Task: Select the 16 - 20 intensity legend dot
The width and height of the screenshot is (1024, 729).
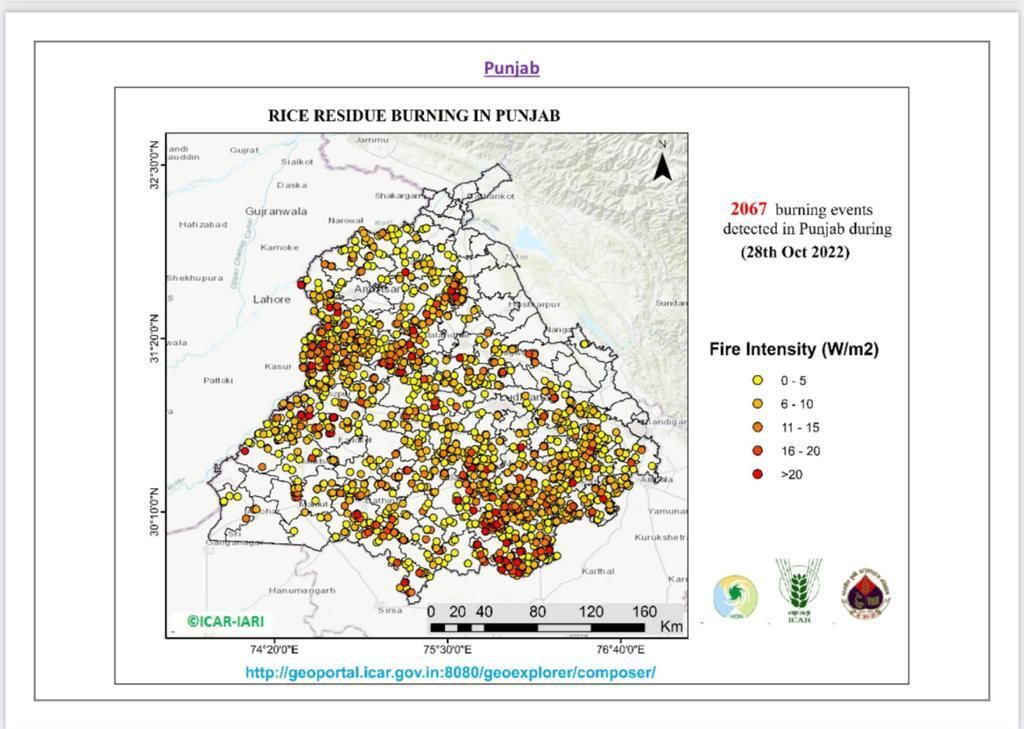Action: pos(757,451)
